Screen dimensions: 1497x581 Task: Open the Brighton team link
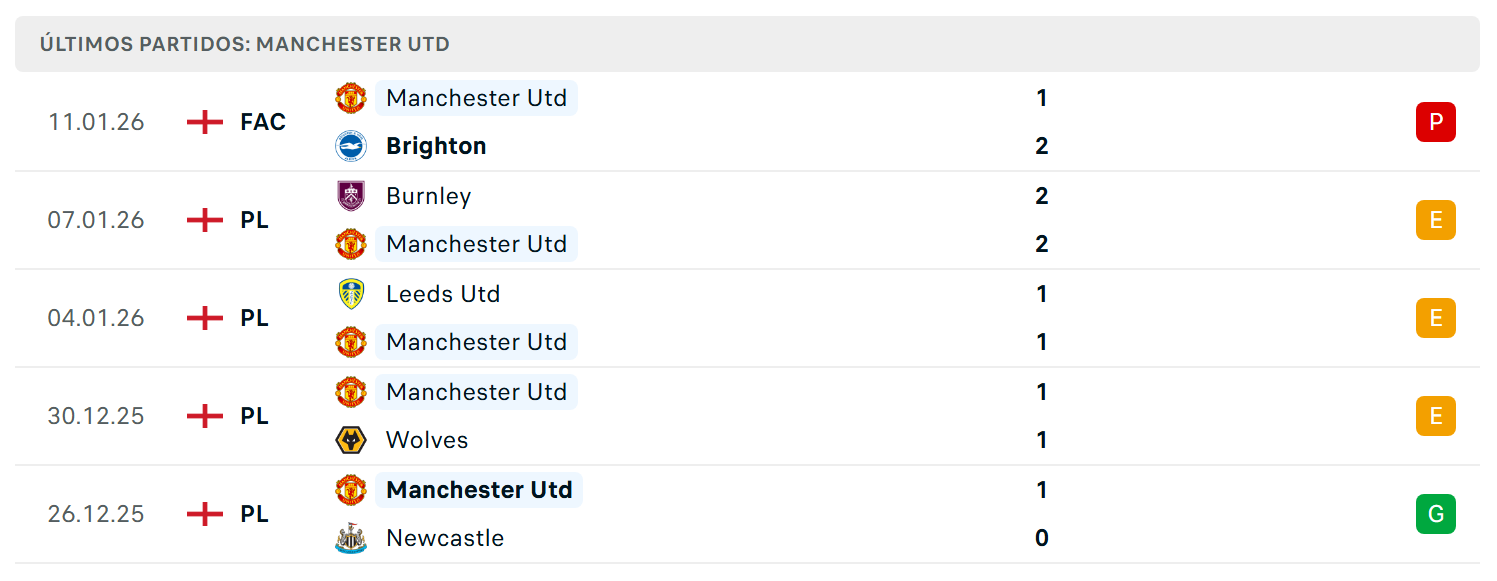(436, 146)
